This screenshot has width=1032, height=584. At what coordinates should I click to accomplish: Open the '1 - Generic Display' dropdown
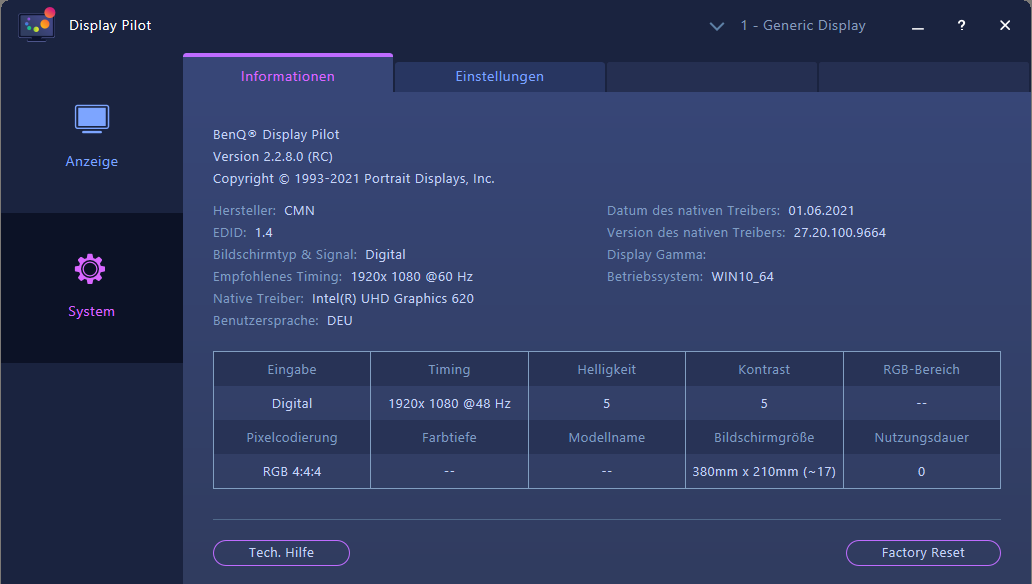coord(802,25)
